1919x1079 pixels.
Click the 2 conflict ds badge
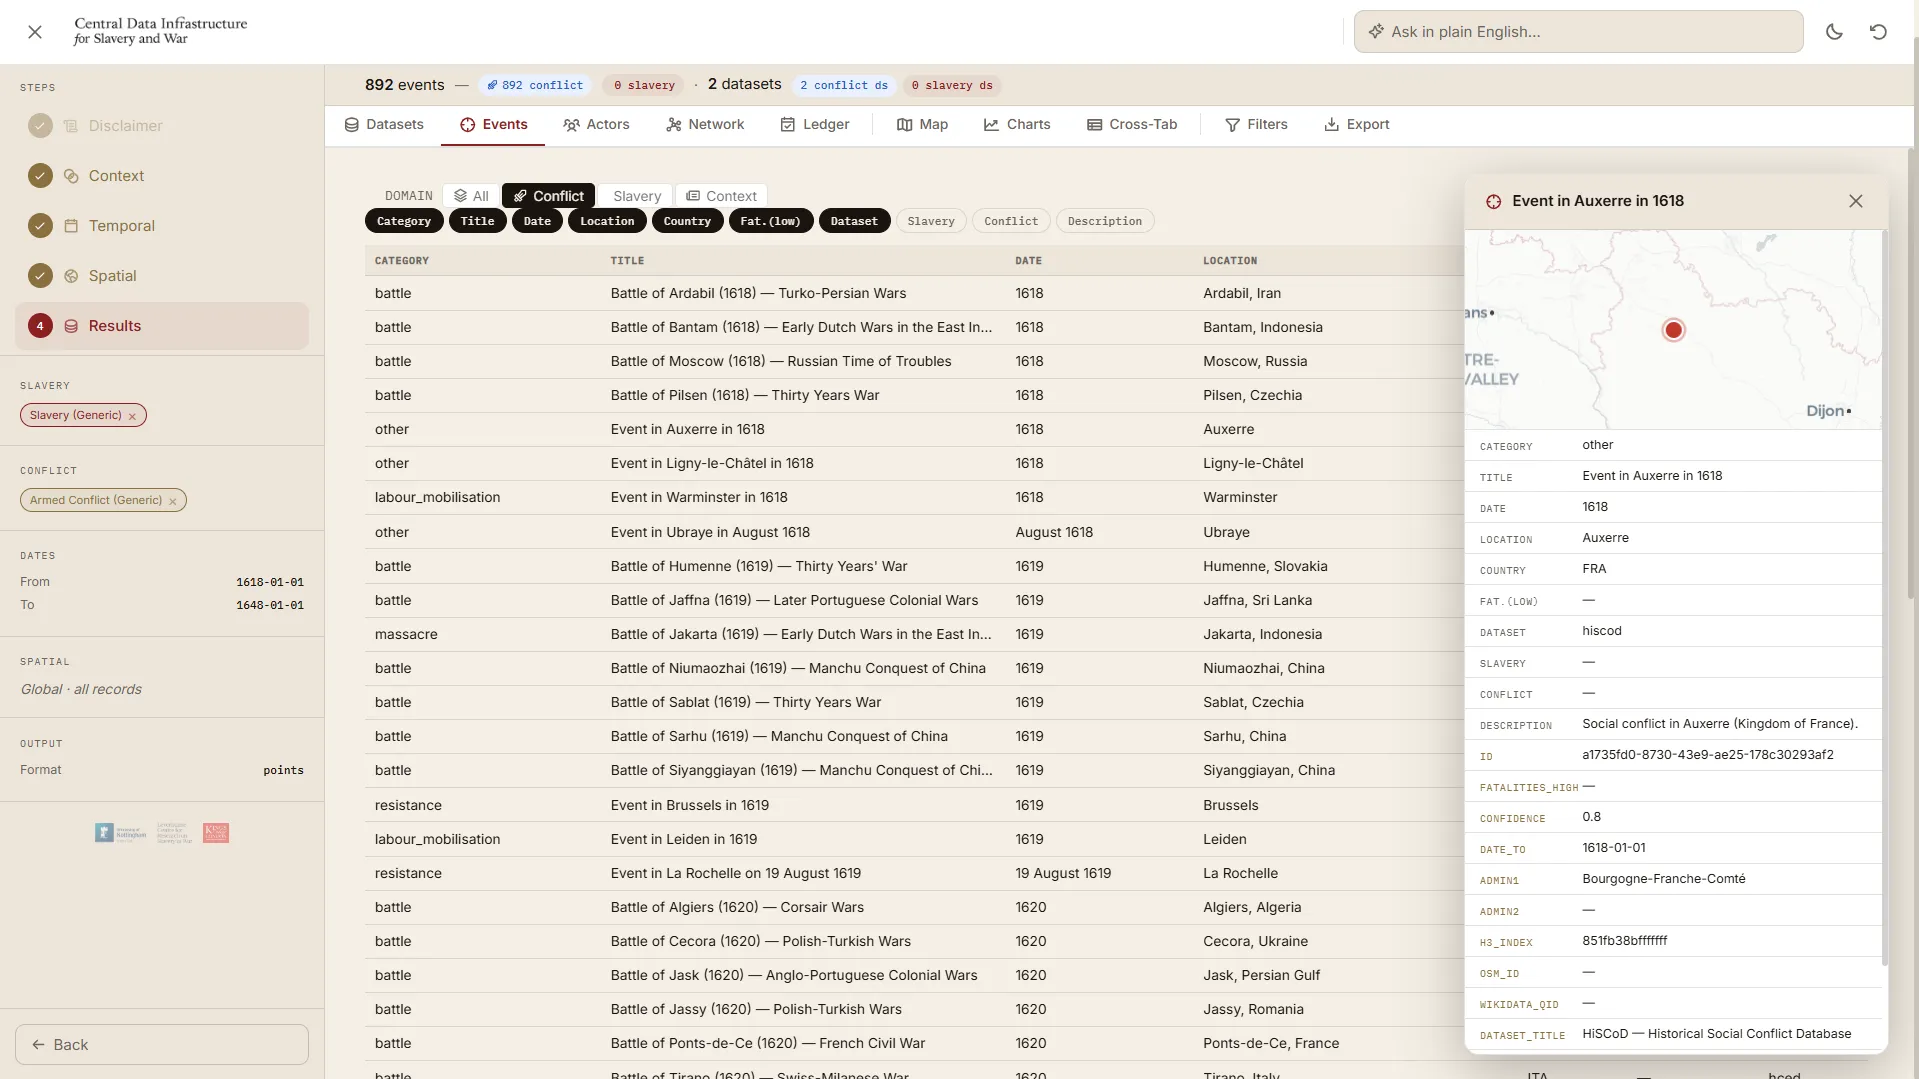tap(844, 85)
